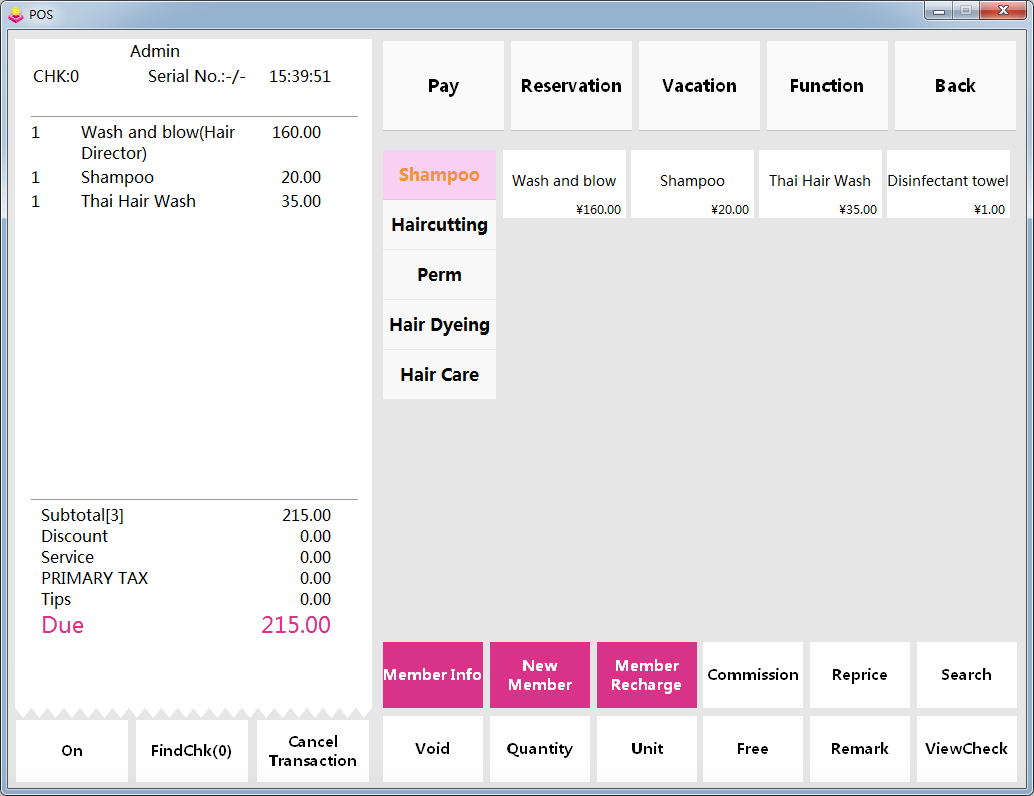The image size is (1034, 796).
Task: Add the Thai Hair Wash service
Action: [820, 184]
